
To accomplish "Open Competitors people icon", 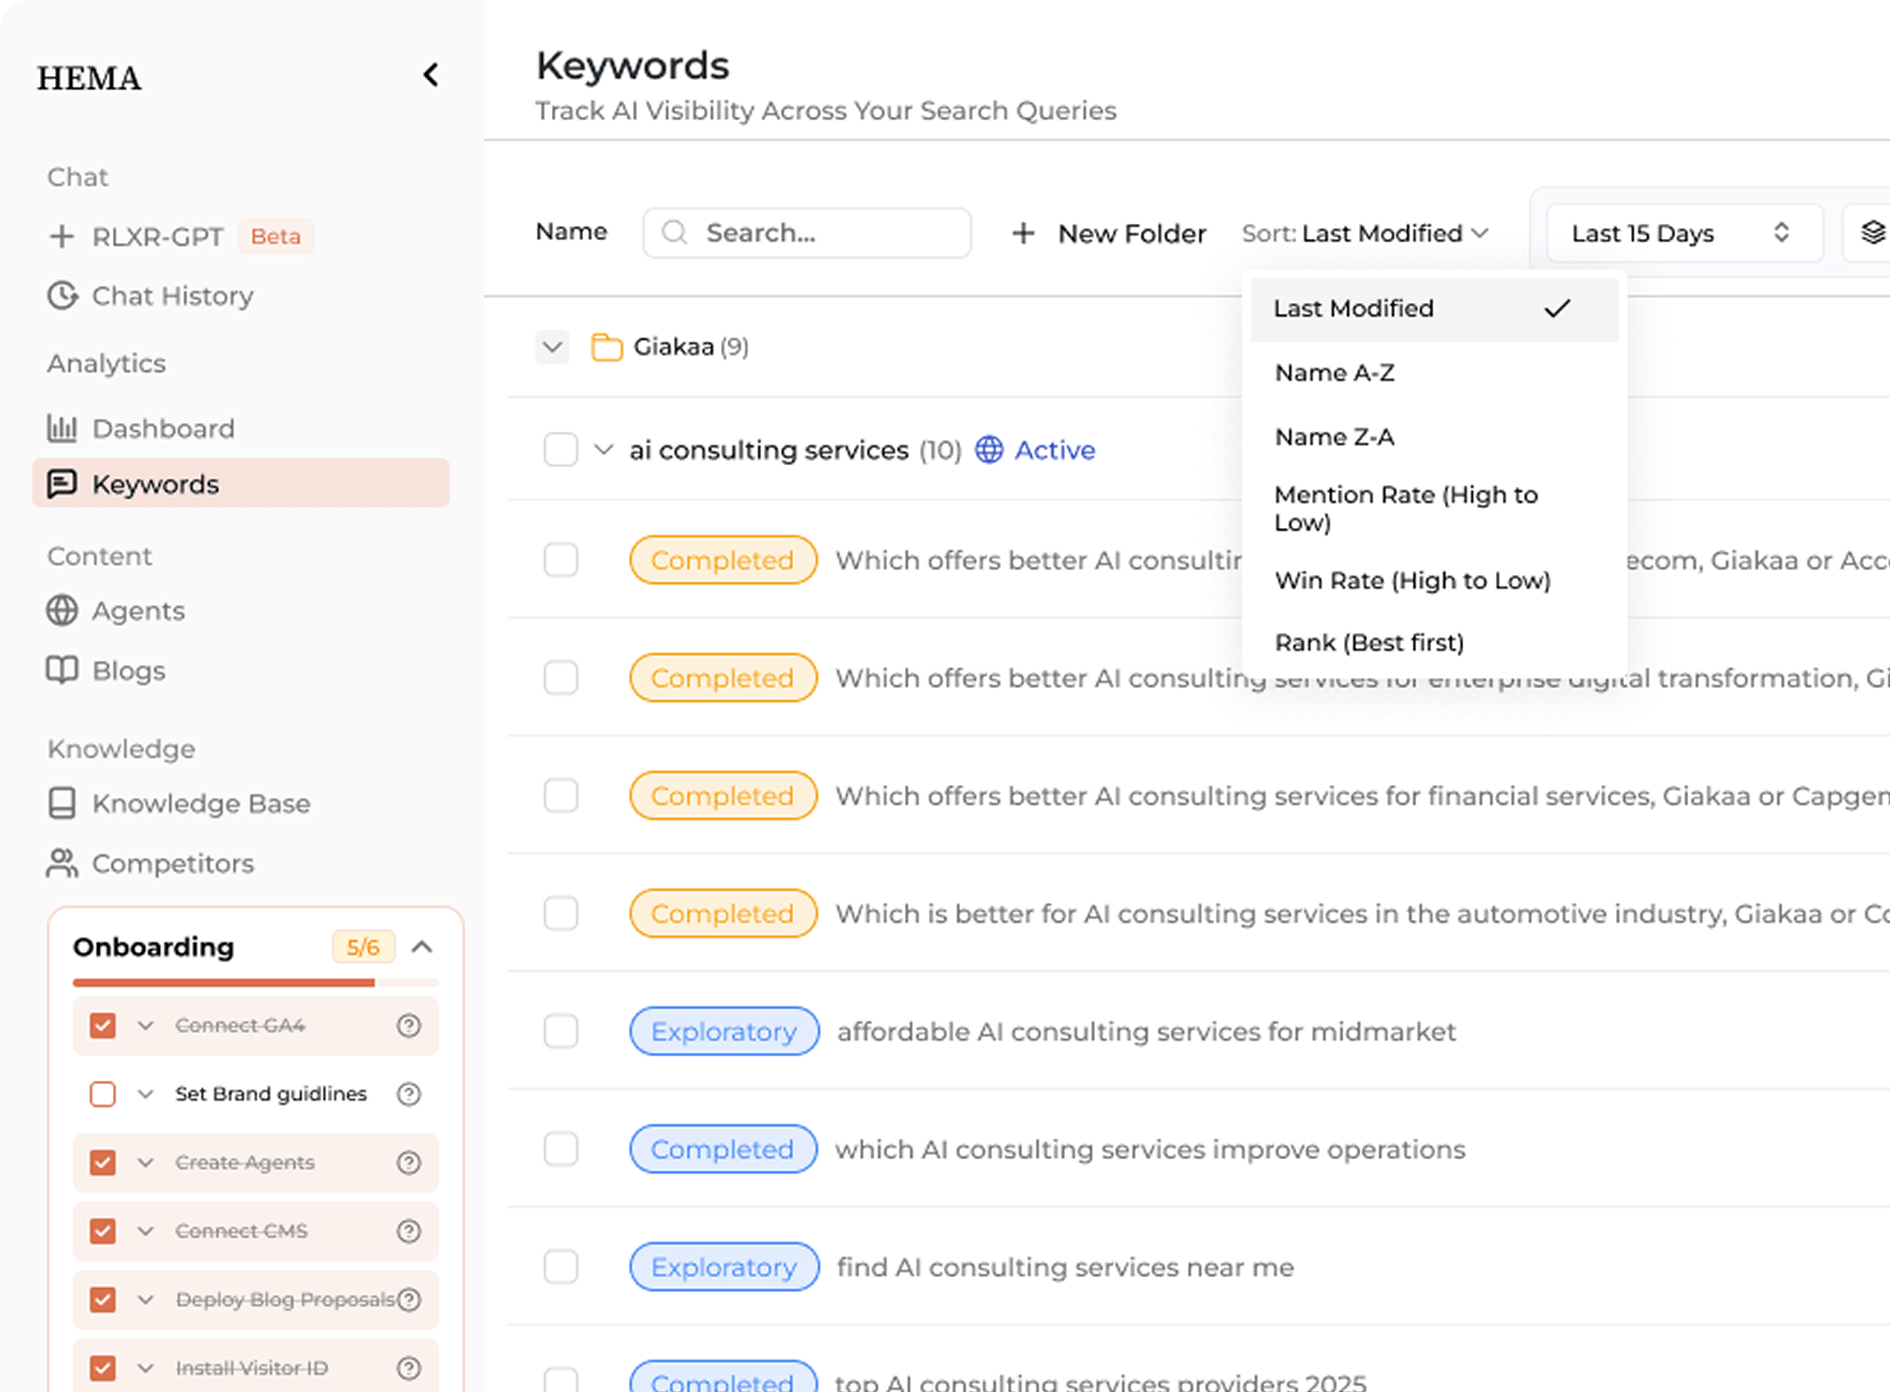I will pos(62,863).
